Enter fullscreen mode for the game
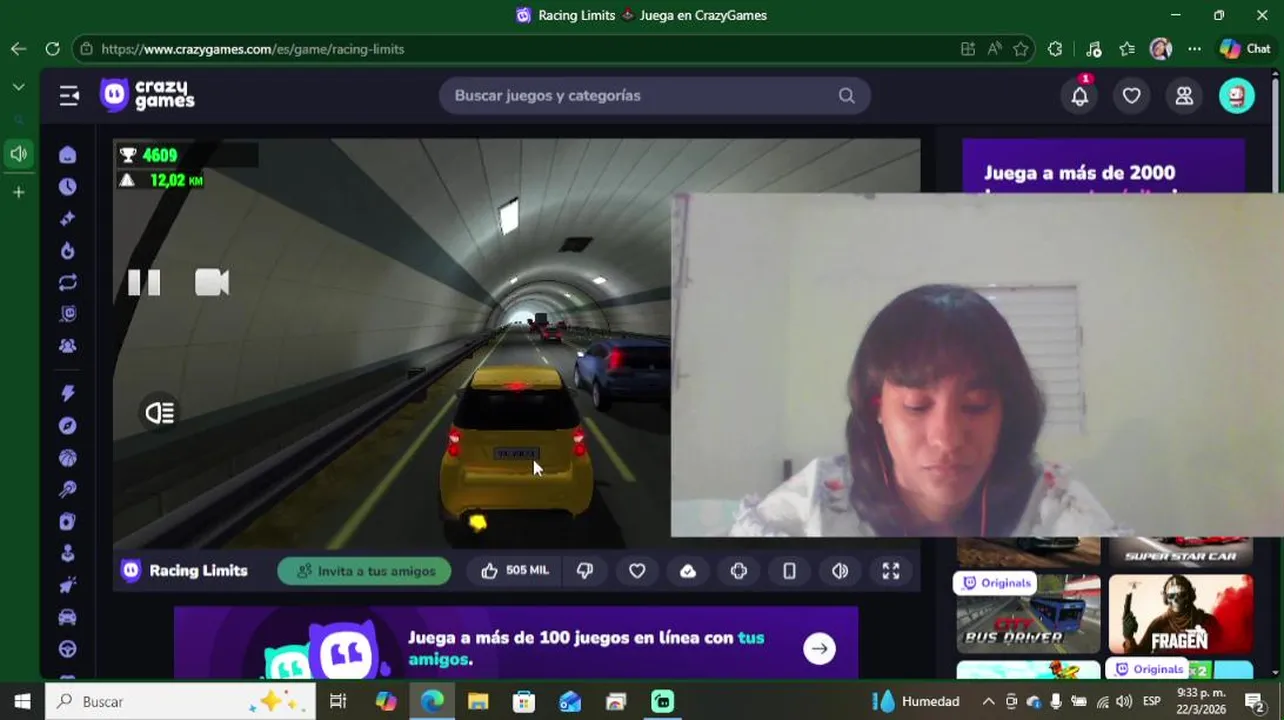The width and height of the screenshot is (1284, 720). [891, 571]
